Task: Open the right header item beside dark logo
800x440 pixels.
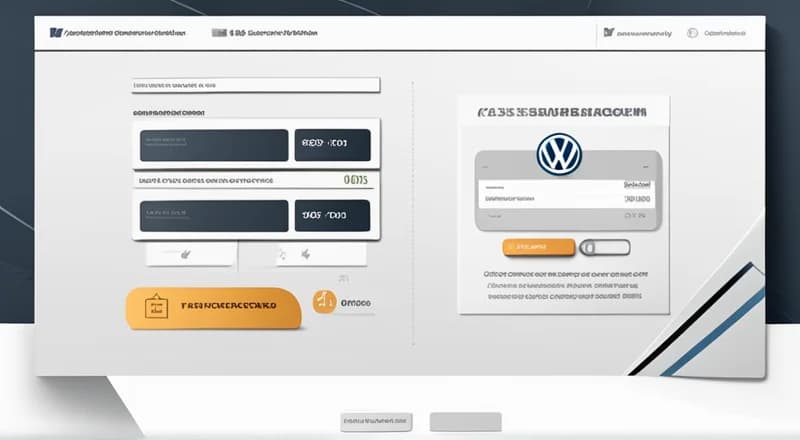Action: click(x=638, y=33)
